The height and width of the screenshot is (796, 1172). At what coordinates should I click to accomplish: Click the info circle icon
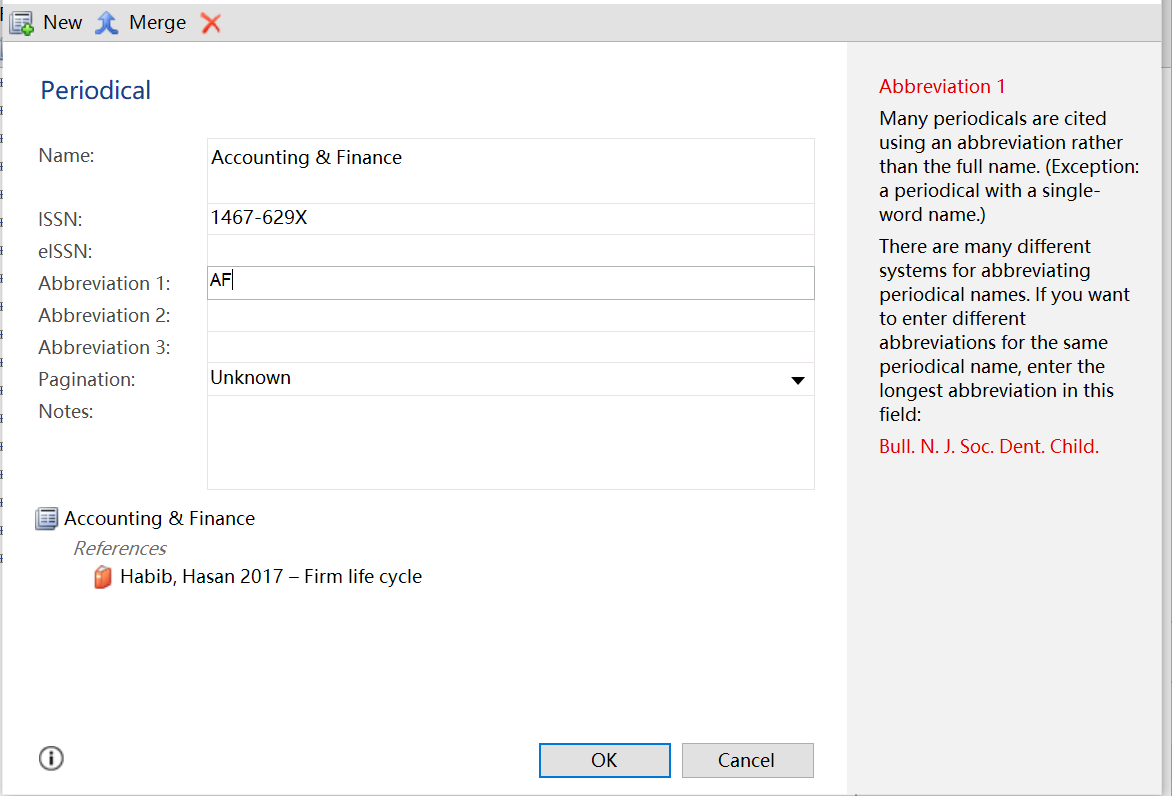(x=51, y=758)
